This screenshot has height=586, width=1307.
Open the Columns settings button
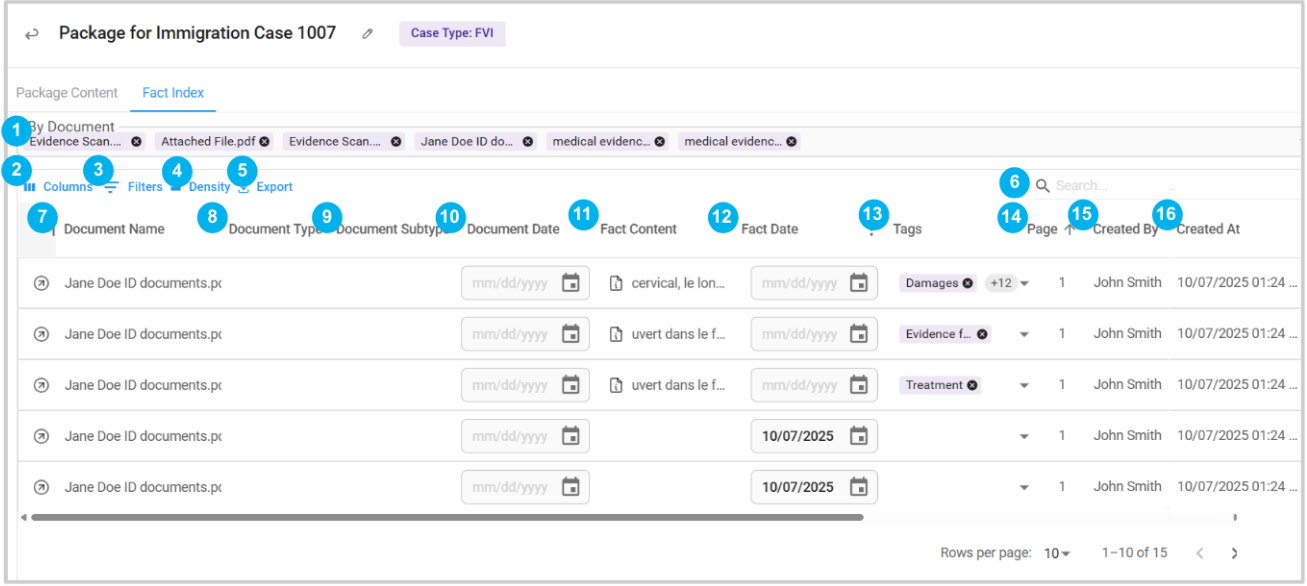(x=59, y=187)
